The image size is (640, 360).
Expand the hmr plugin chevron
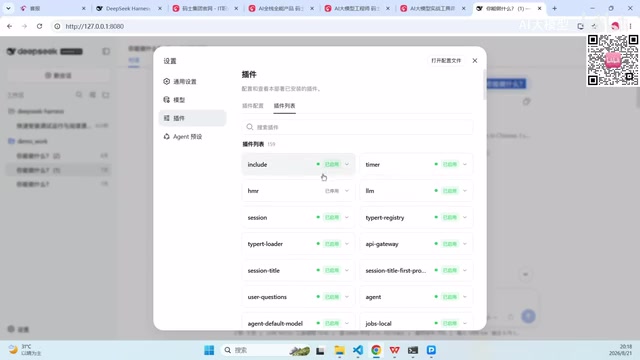click(347, 191)
